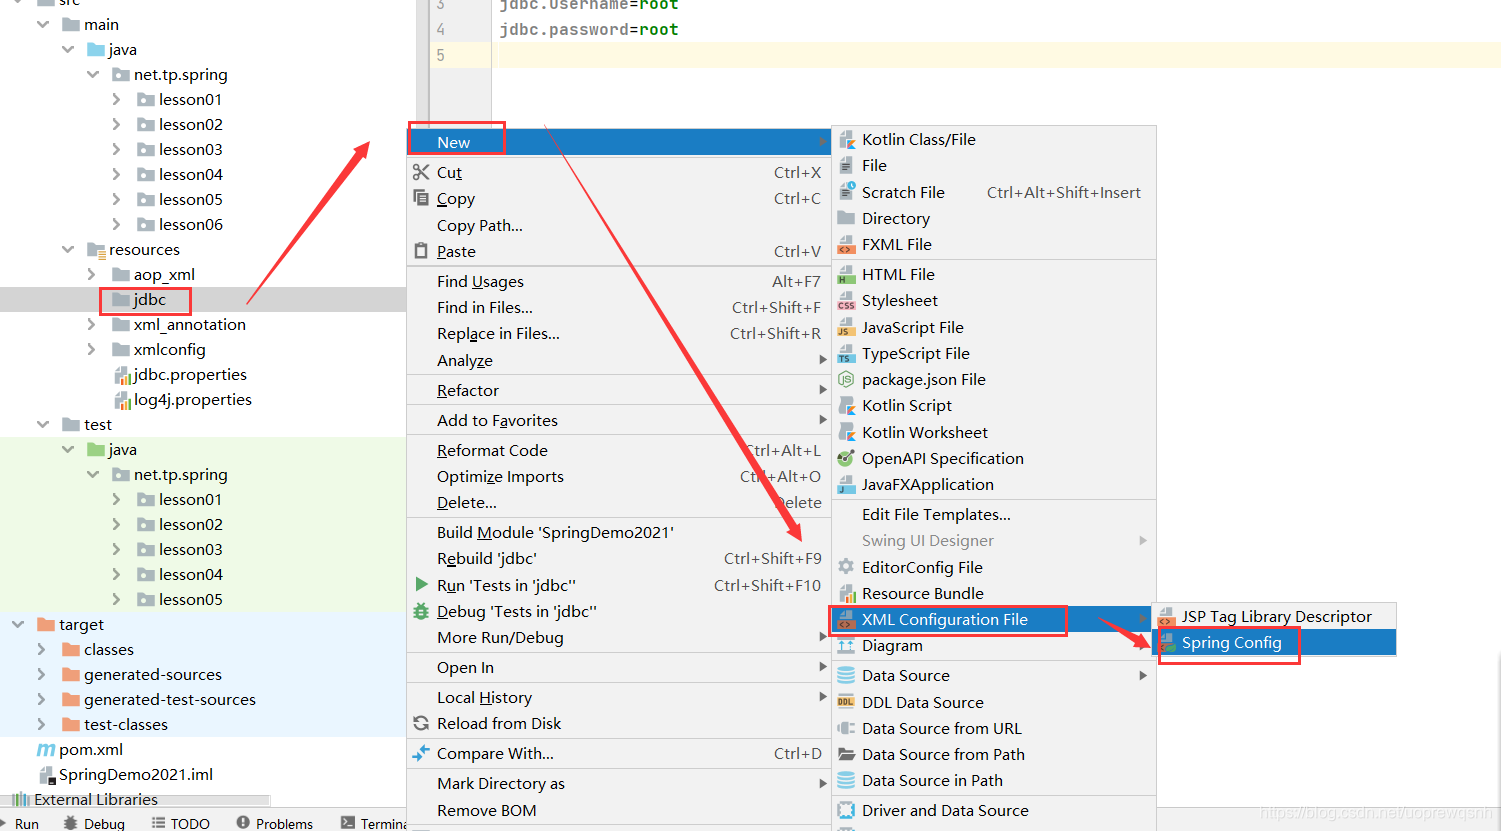Select Spring Config in submenu
Screen dimensions: 1501x831
click(1276, 643)
